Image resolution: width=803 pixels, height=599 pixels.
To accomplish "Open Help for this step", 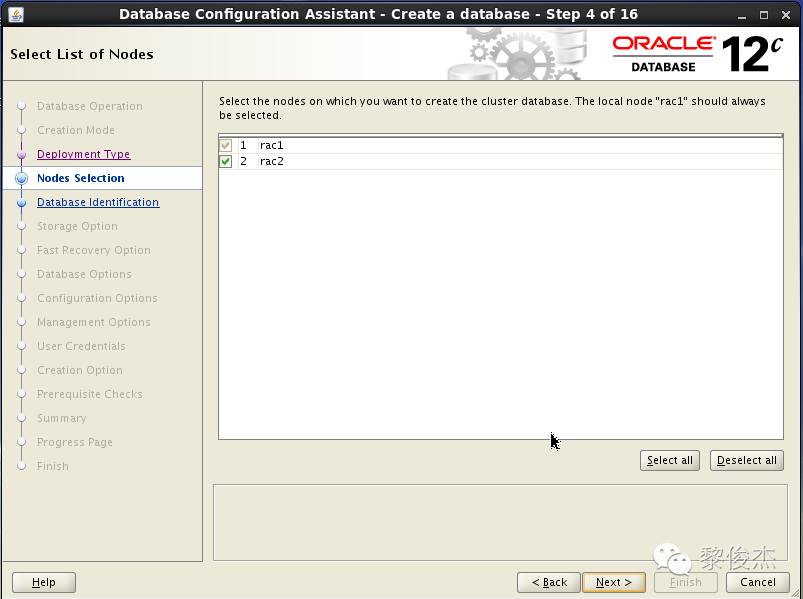I will pos(44,582).
